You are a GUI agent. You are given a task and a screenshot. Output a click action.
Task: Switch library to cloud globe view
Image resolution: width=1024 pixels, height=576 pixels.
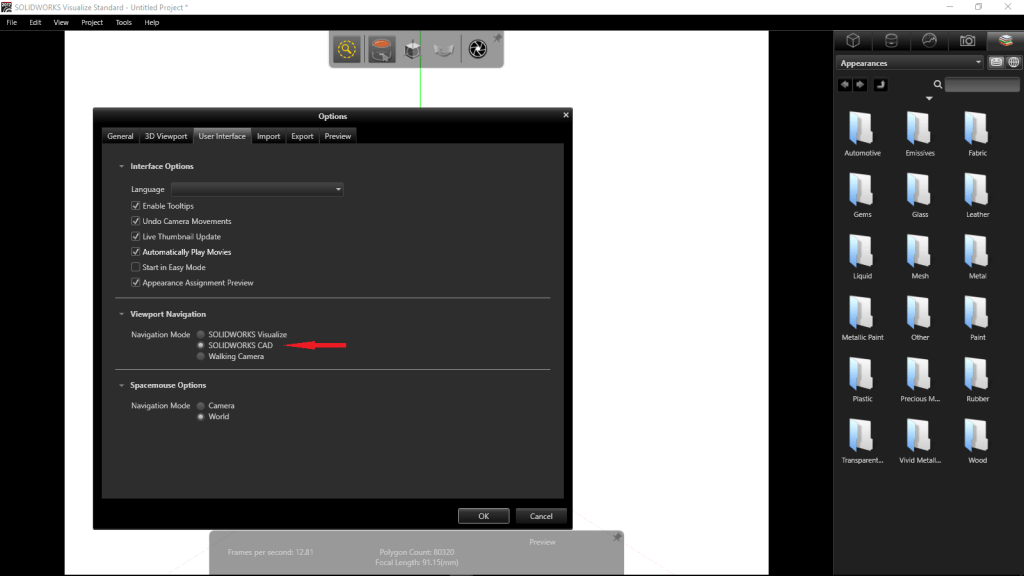point(1012,63)
